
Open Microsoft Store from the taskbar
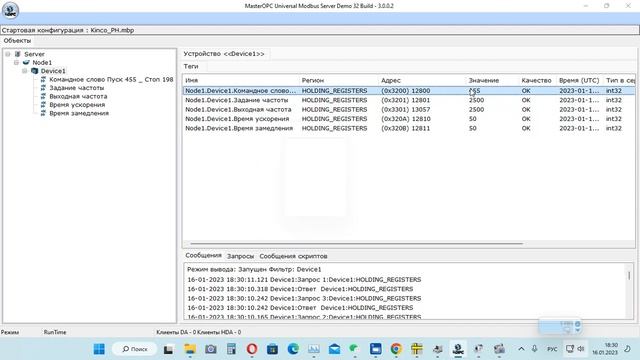coord(272,349)
